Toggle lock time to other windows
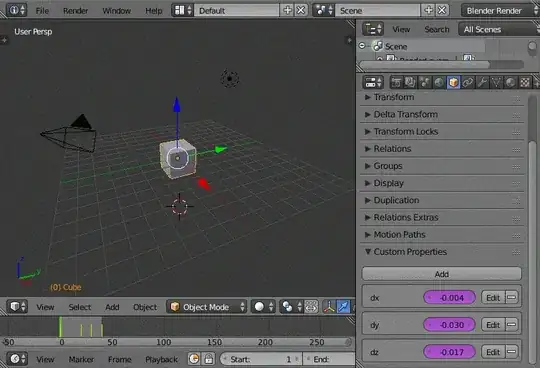This screenshot has height=368, width=540. tap(208, 359)
